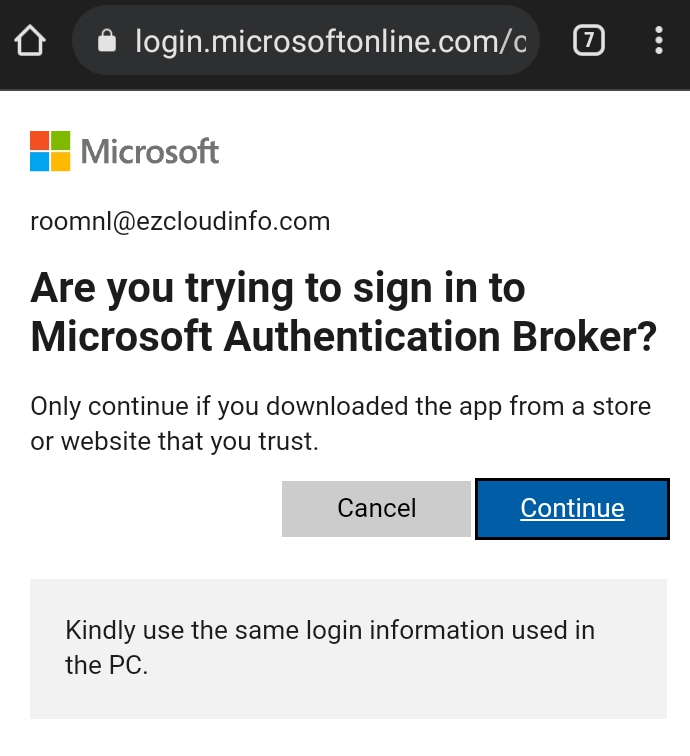The width and height of the screenshot is (690, 756).
Task: Click the red square of the Microsoft logo
Action: (40, 140)
